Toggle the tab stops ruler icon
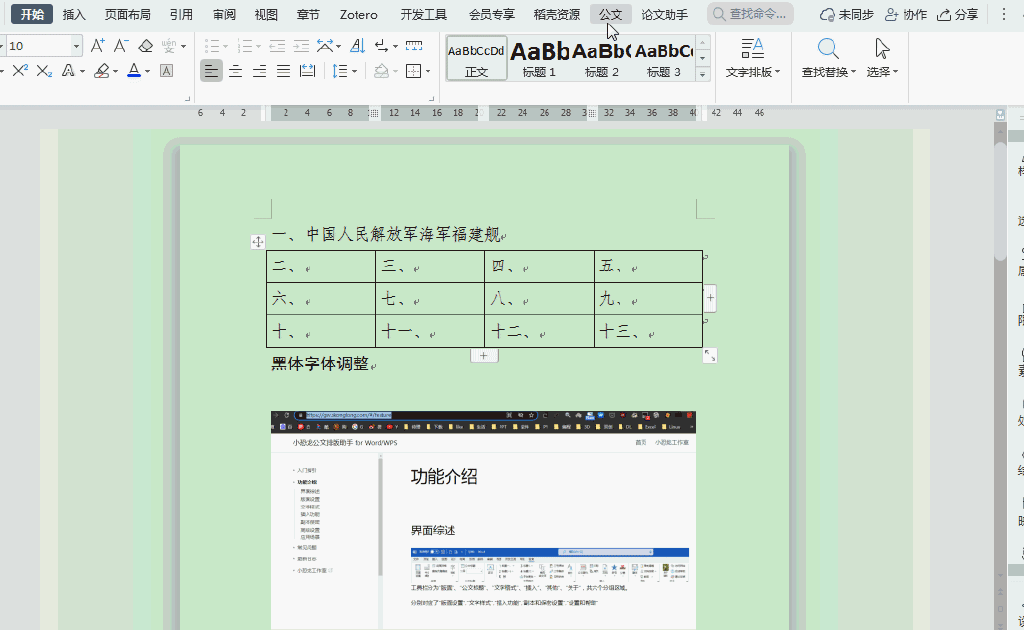This screenshot has height=630, width=1024. click(414, 46)
